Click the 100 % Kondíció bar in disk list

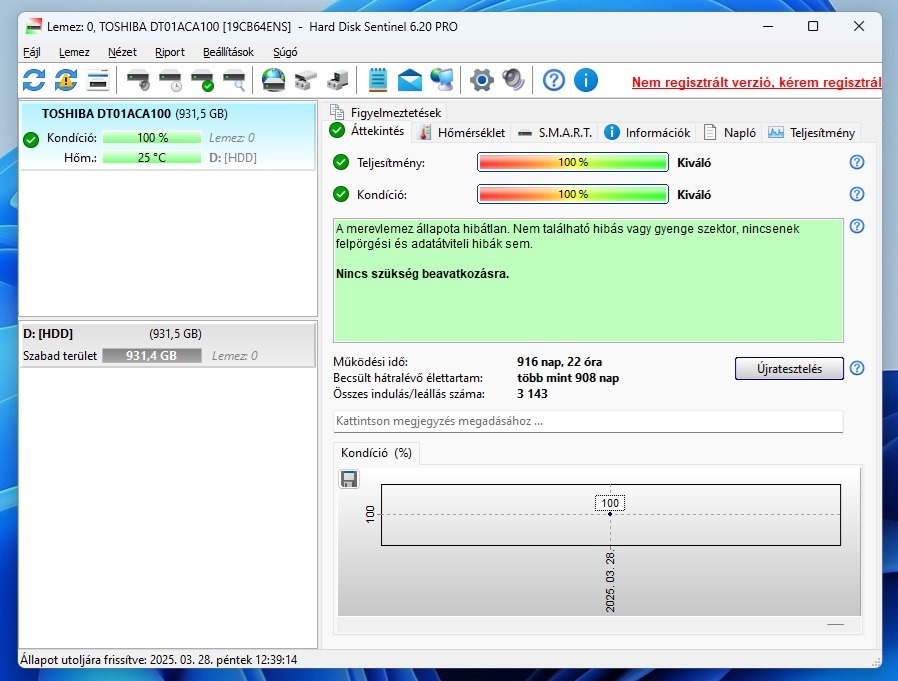pos(152,137)
